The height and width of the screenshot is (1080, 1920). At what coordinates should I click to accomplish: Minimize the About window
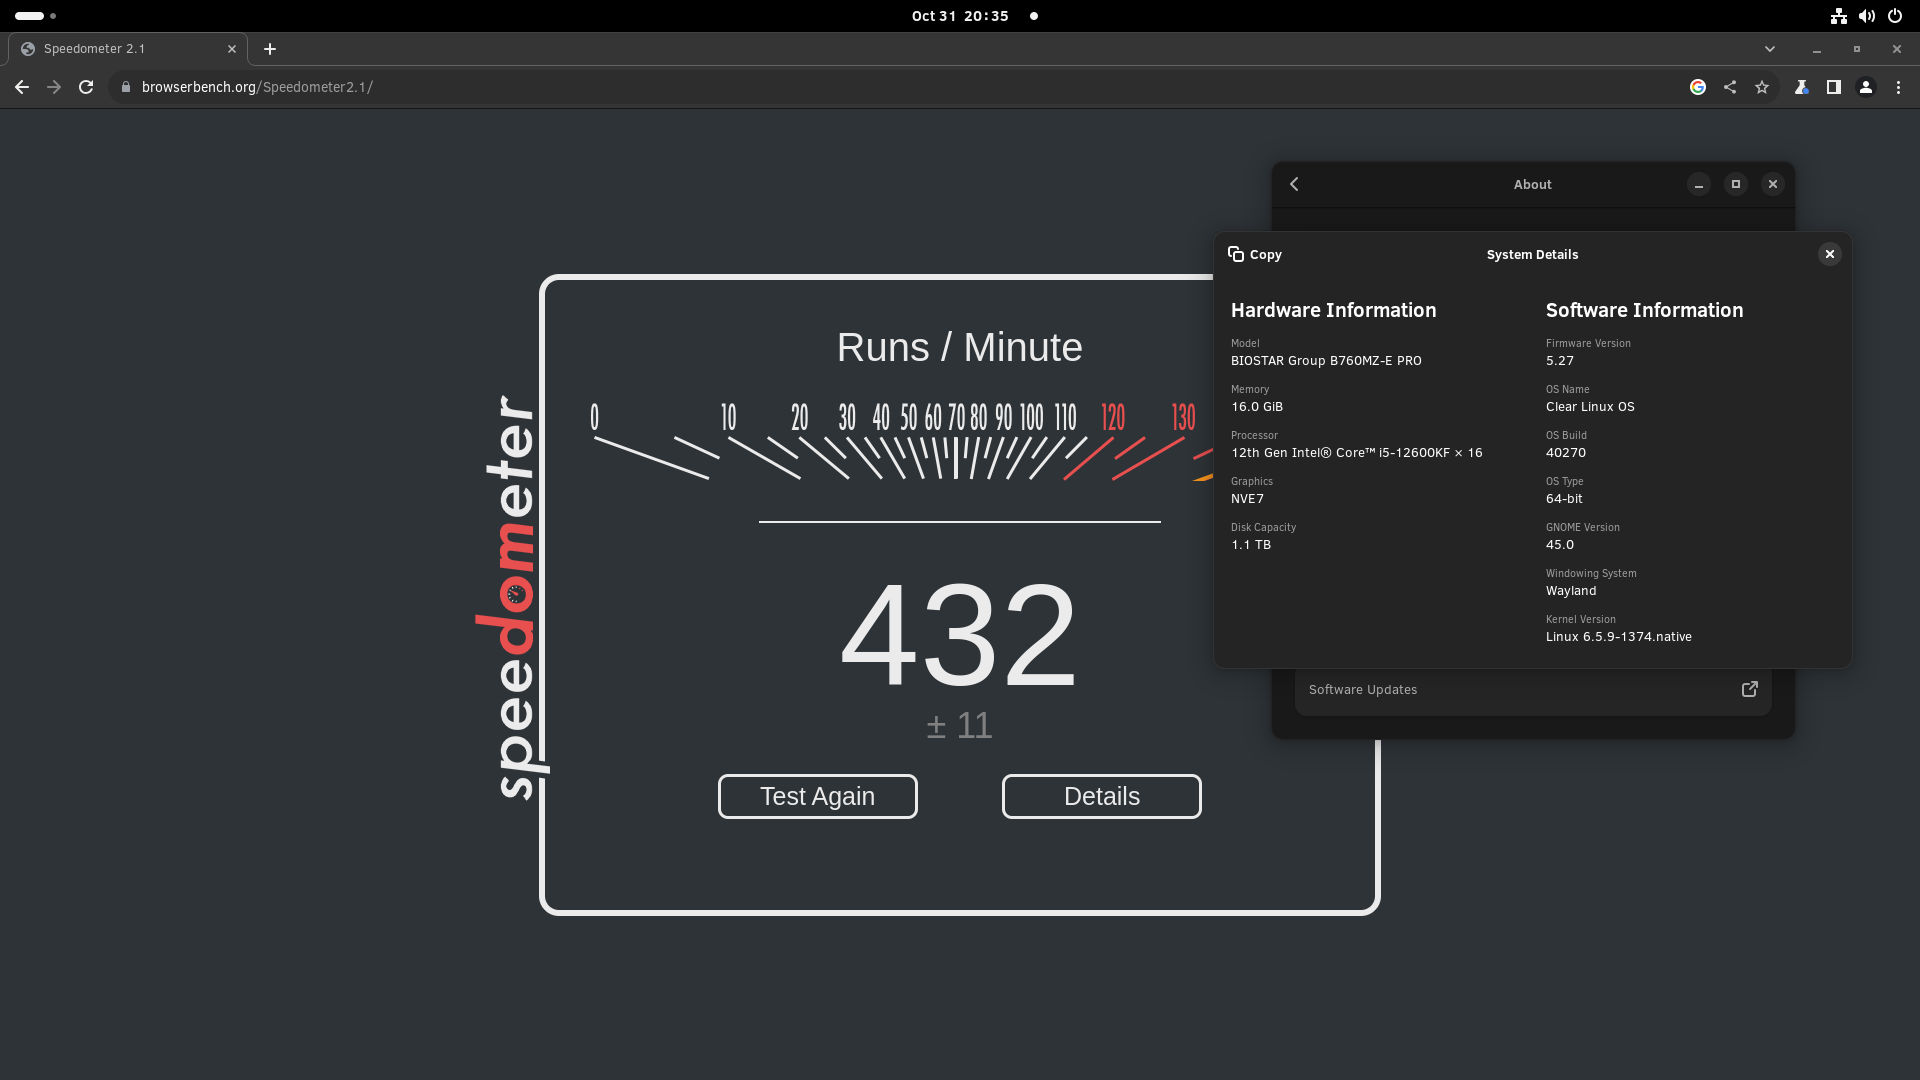(x=1699, y=184)
